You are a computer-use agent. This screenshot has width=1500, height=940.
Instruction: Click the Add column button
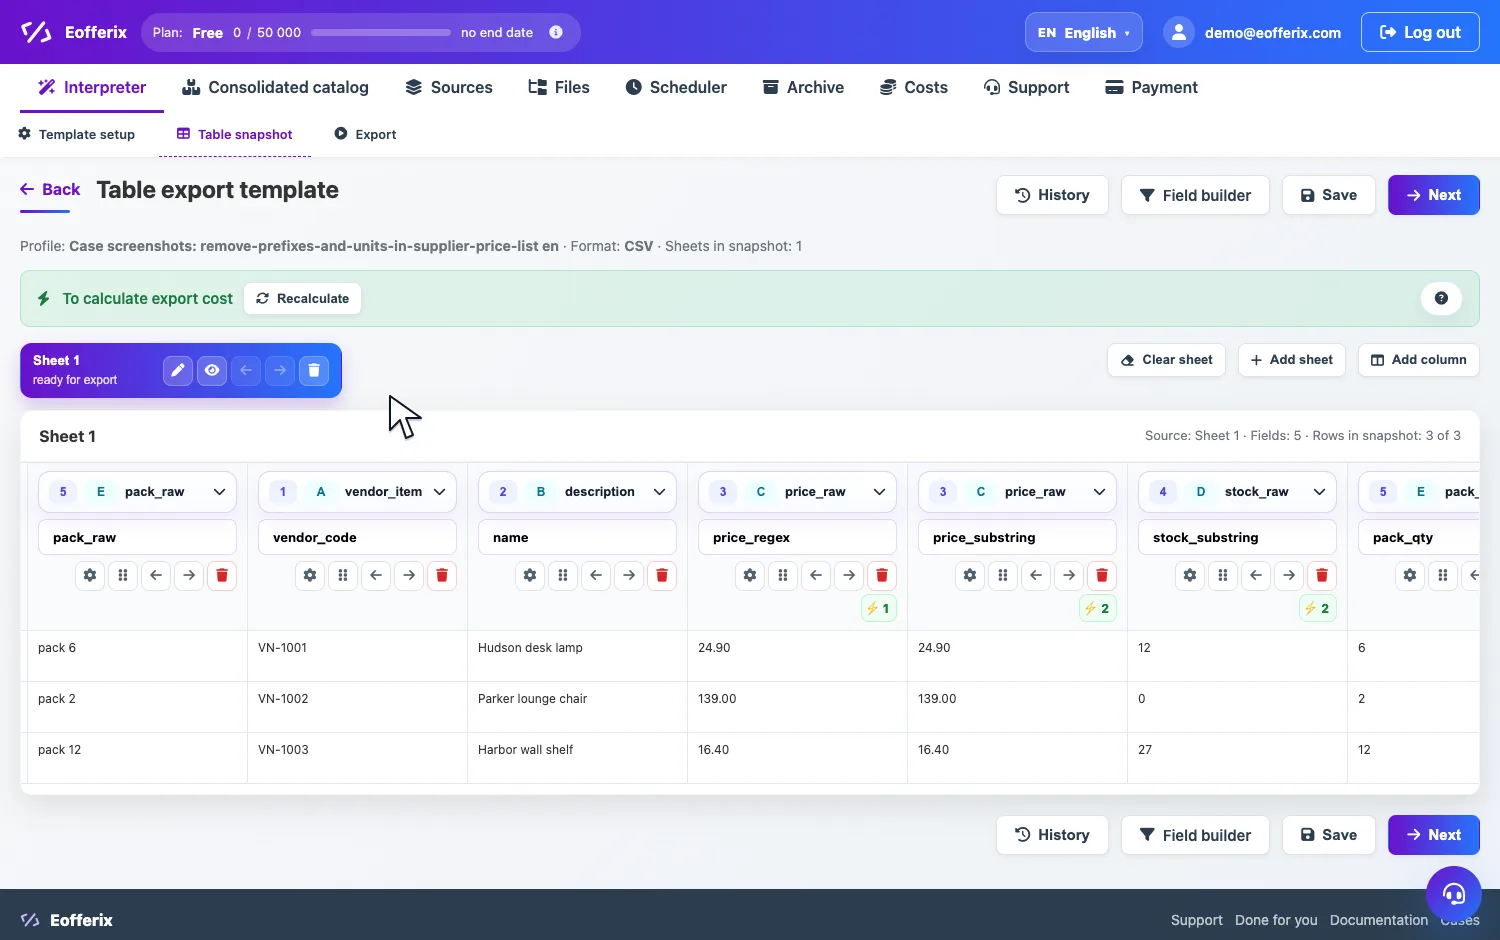tap(1418, 360)
